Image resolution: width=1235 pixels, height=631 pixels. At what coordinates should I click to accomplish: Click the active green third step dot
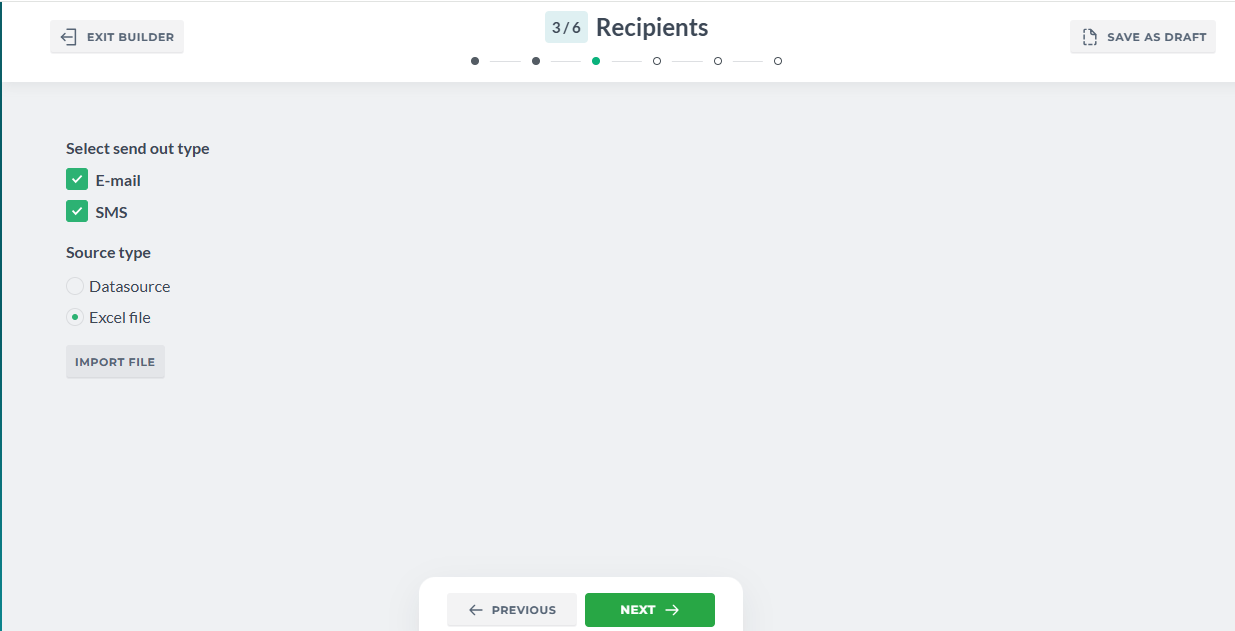tap(596, 61)
